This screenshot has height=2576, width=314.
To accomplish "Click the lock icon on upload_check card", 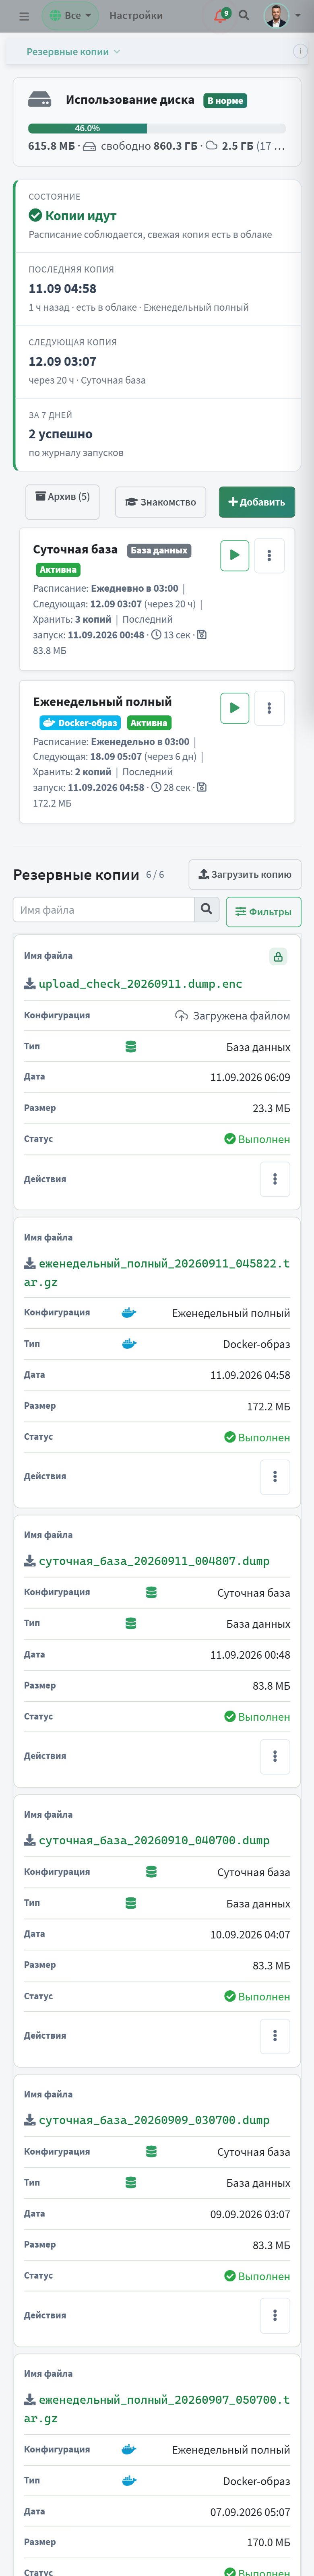I will (x=278, y=957).
